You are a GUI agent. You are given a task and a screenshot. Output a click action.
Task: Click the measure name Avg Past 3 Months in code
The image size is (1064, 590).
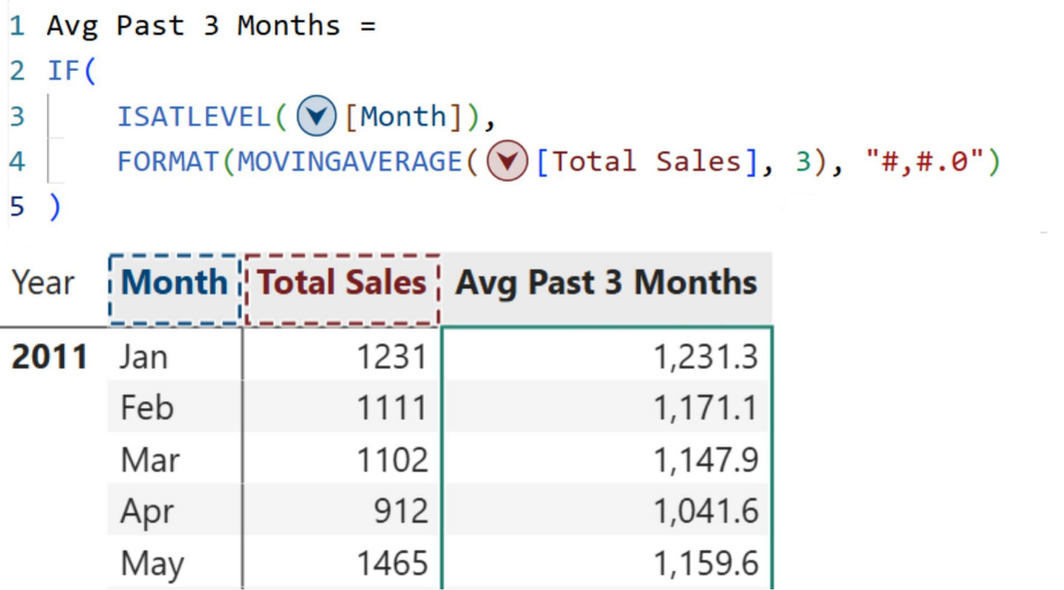point(193,26)
